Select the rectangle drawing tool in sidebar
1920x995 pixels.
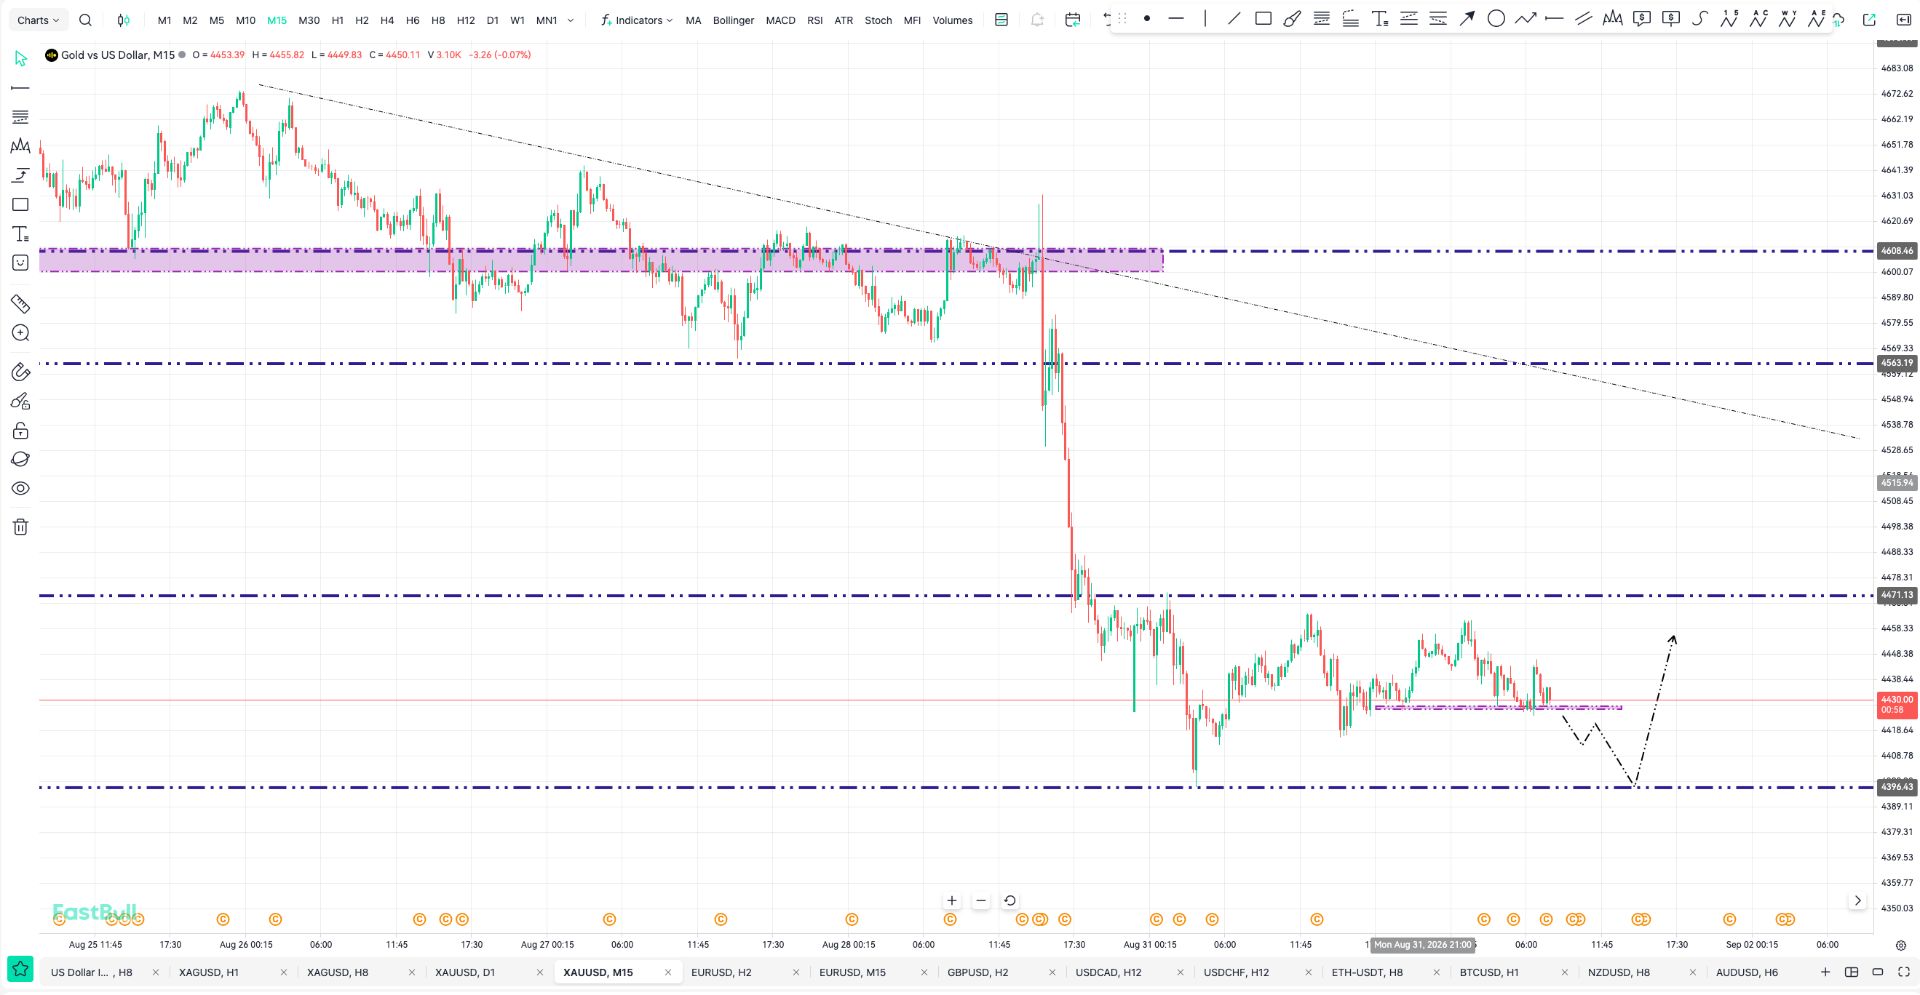point(20,205)
